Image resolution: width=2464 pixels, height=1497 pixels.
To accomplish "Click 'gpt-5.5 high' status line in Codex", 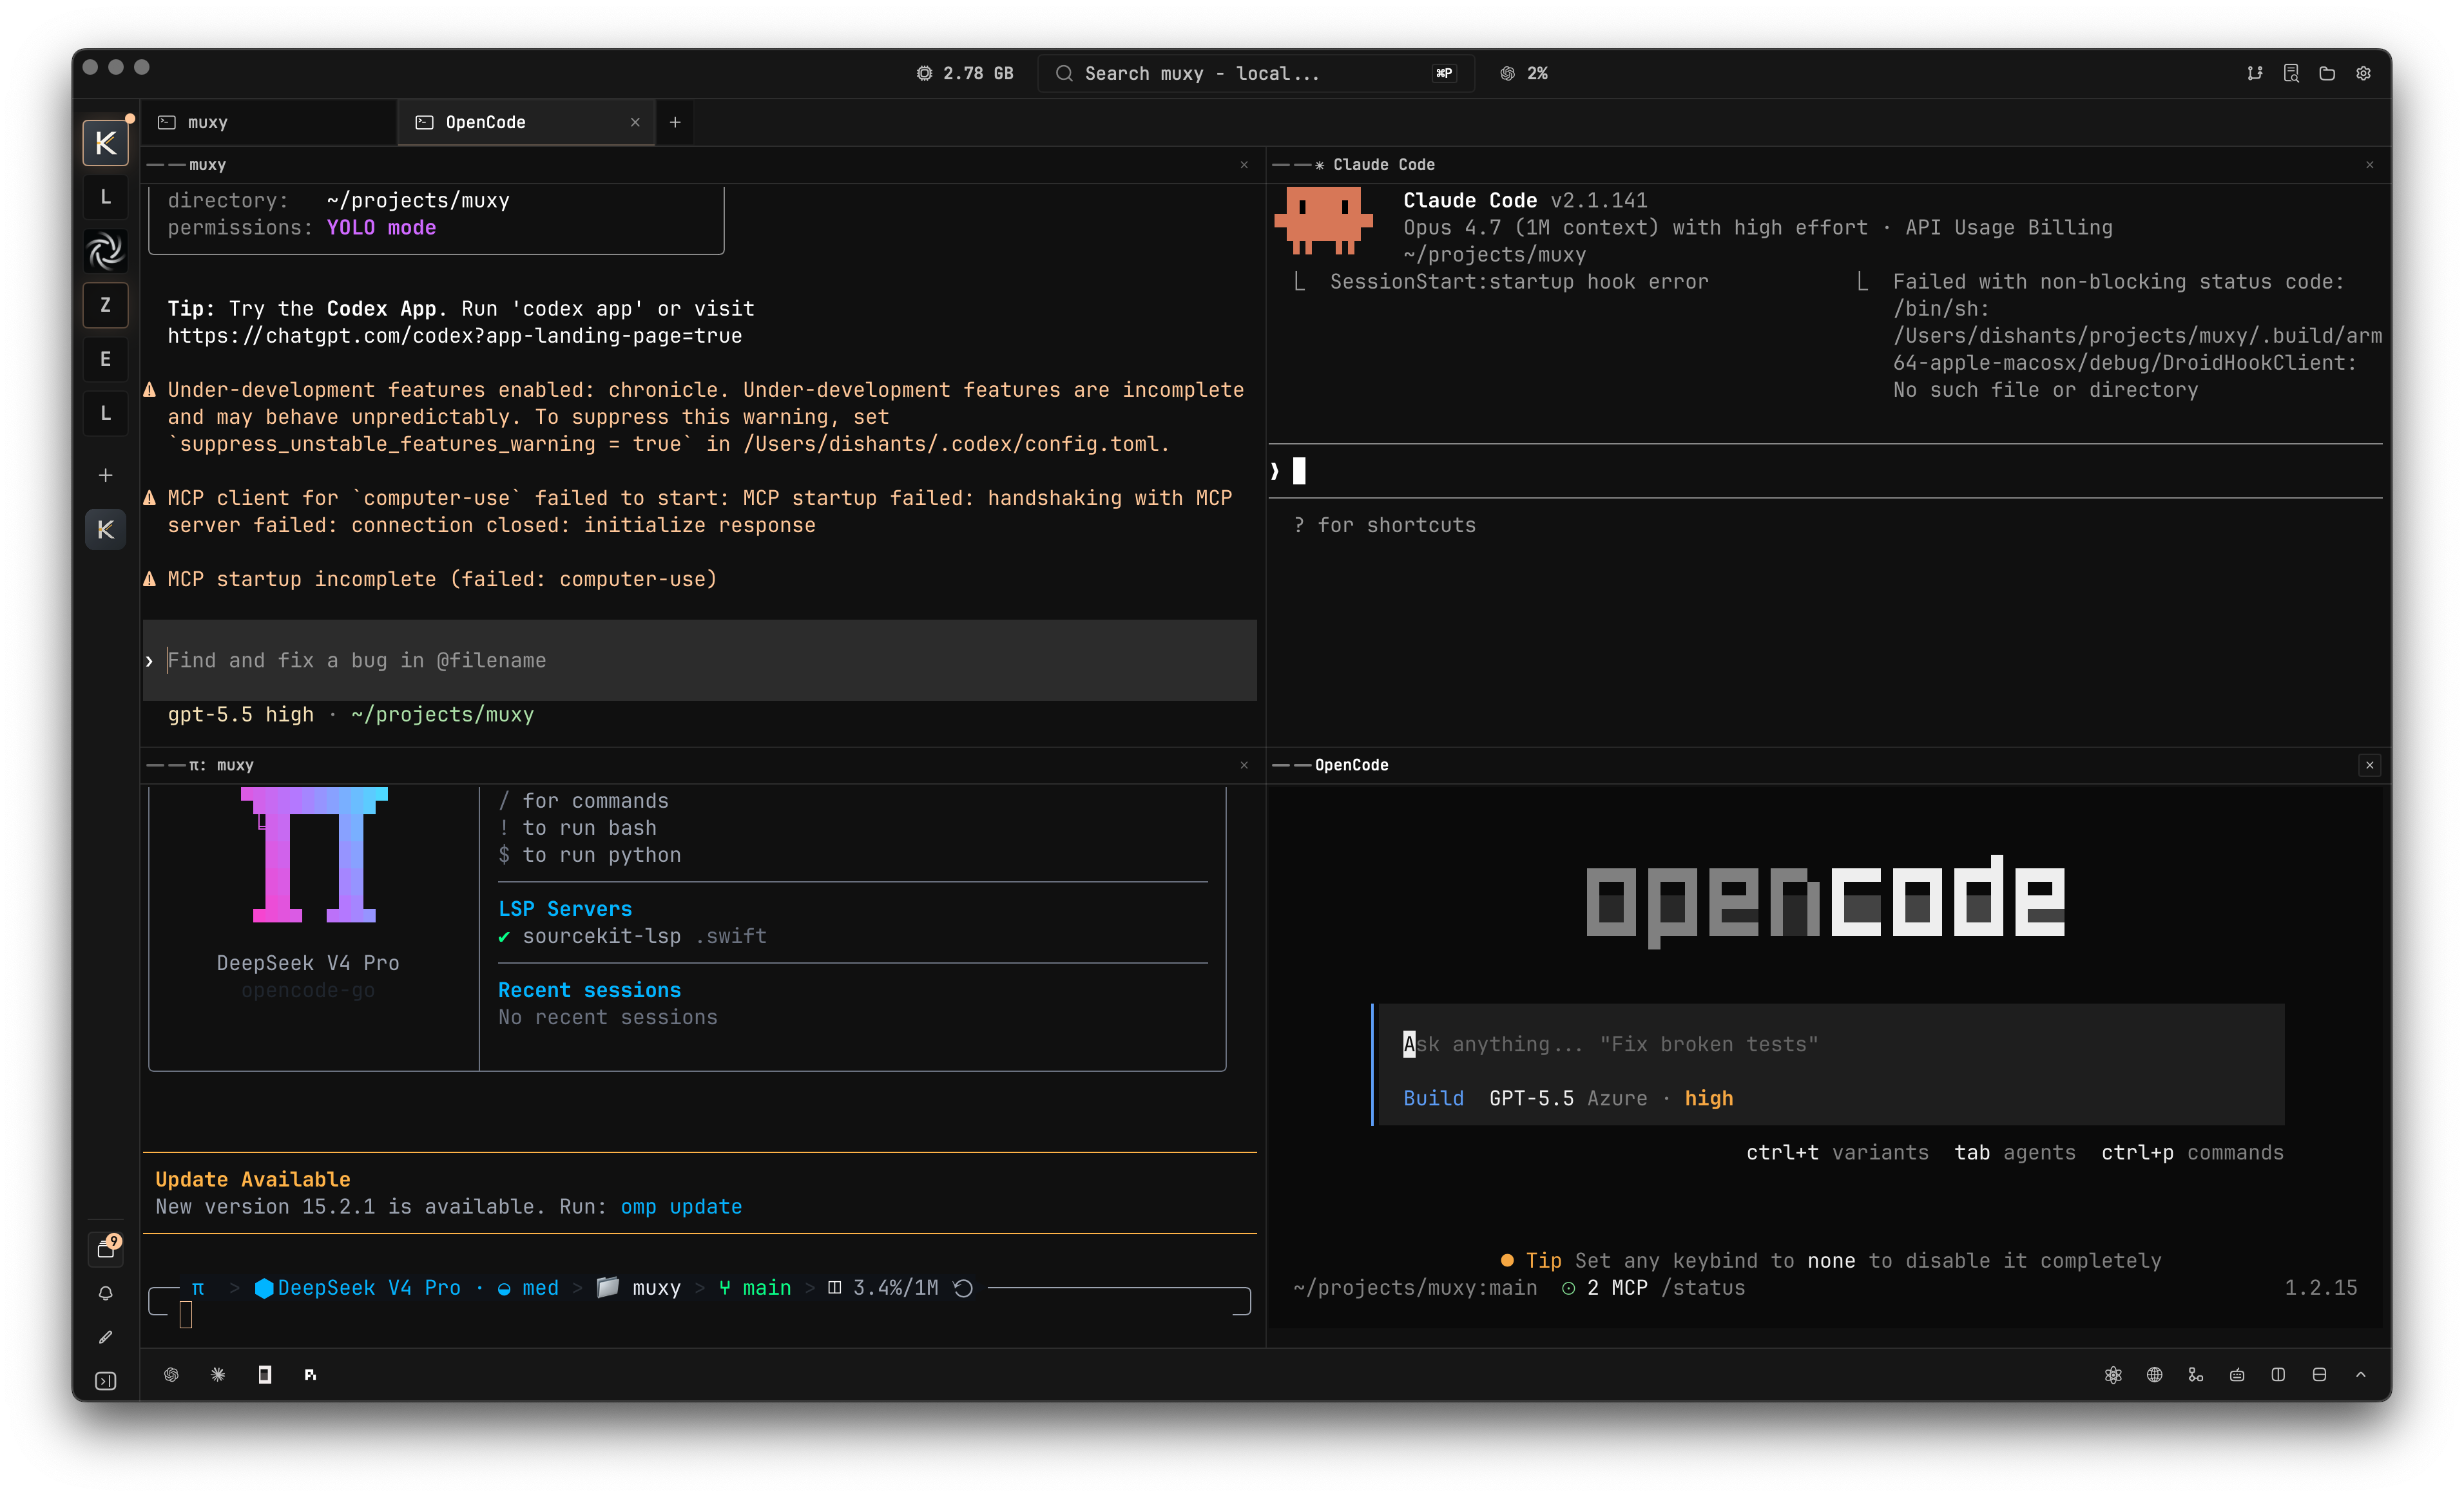I will [240, 714].
